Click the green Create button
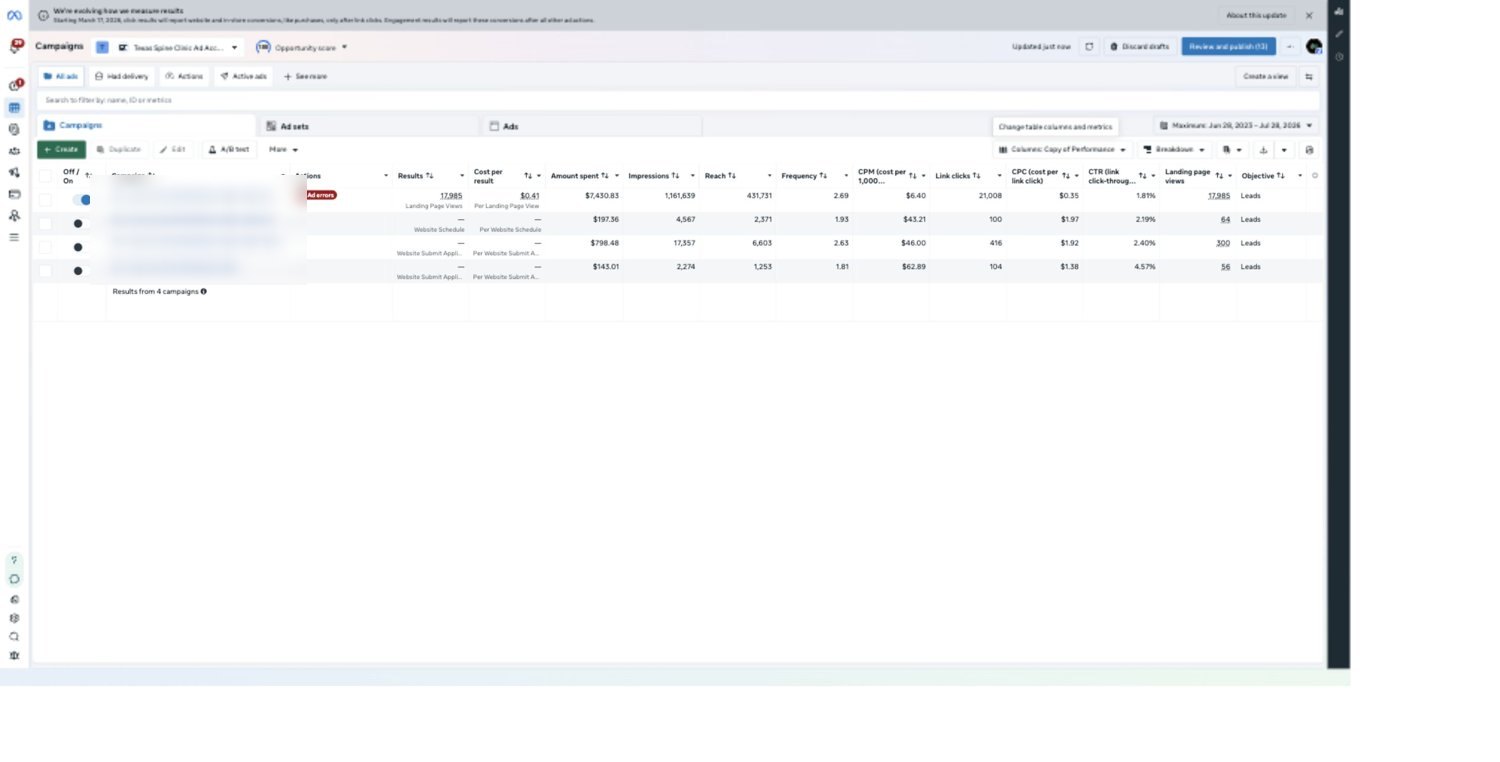The width and height of the screenshot is (1500, 762). pos(61,149)
